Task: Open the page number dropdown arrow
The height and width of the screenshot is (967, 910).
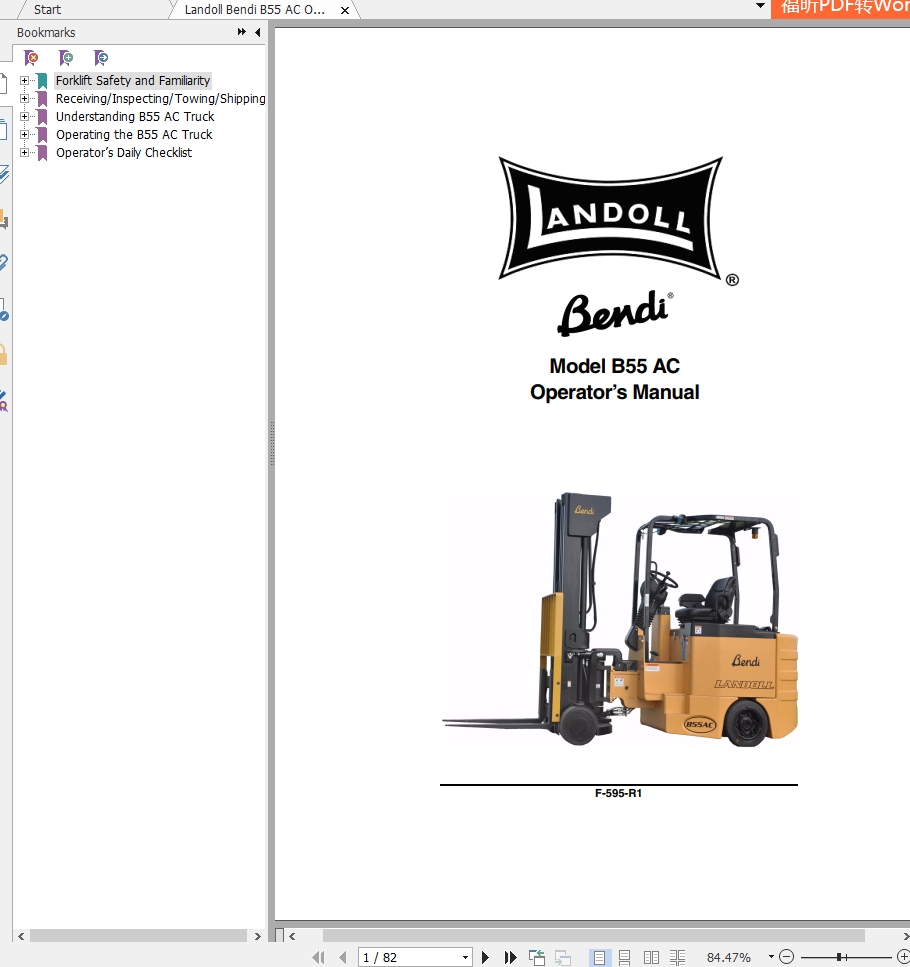Action: [465, 957]
